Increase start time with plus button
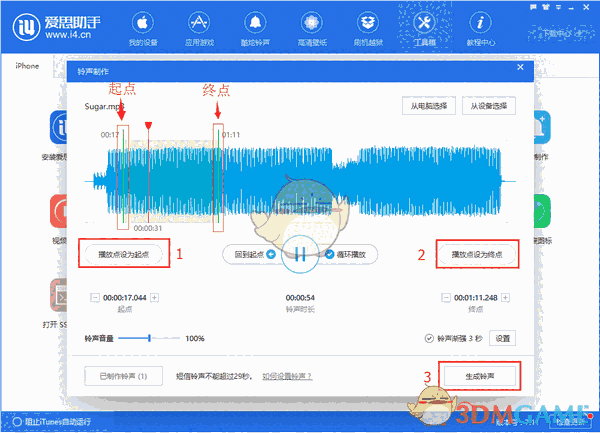 coord(154,298)
